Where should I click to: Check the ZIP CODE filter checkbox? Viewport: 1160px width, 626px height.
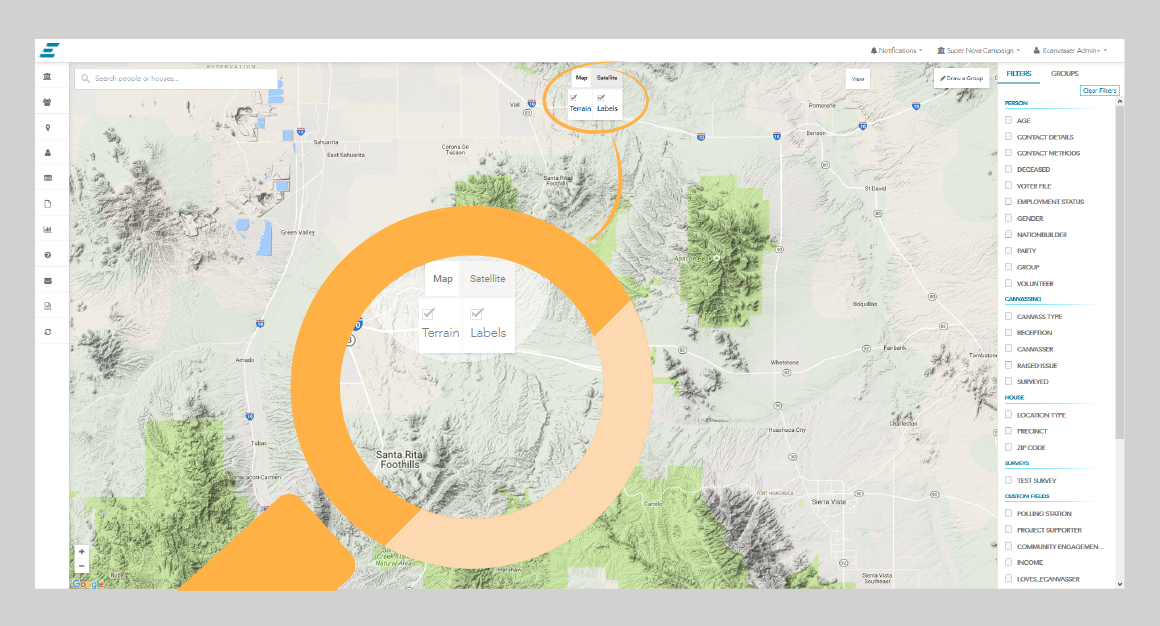[1008, 447]
